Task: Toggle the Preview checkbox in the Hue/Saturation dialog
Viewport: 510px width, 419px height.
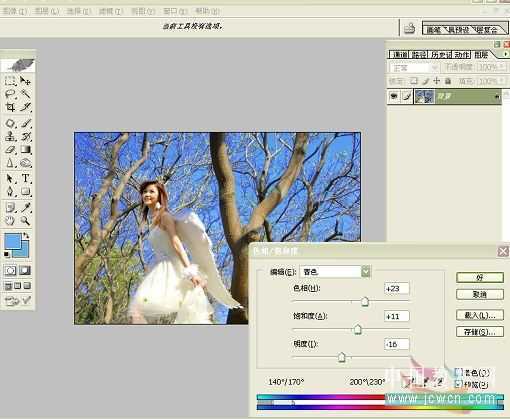Action: tap(459, 384)
